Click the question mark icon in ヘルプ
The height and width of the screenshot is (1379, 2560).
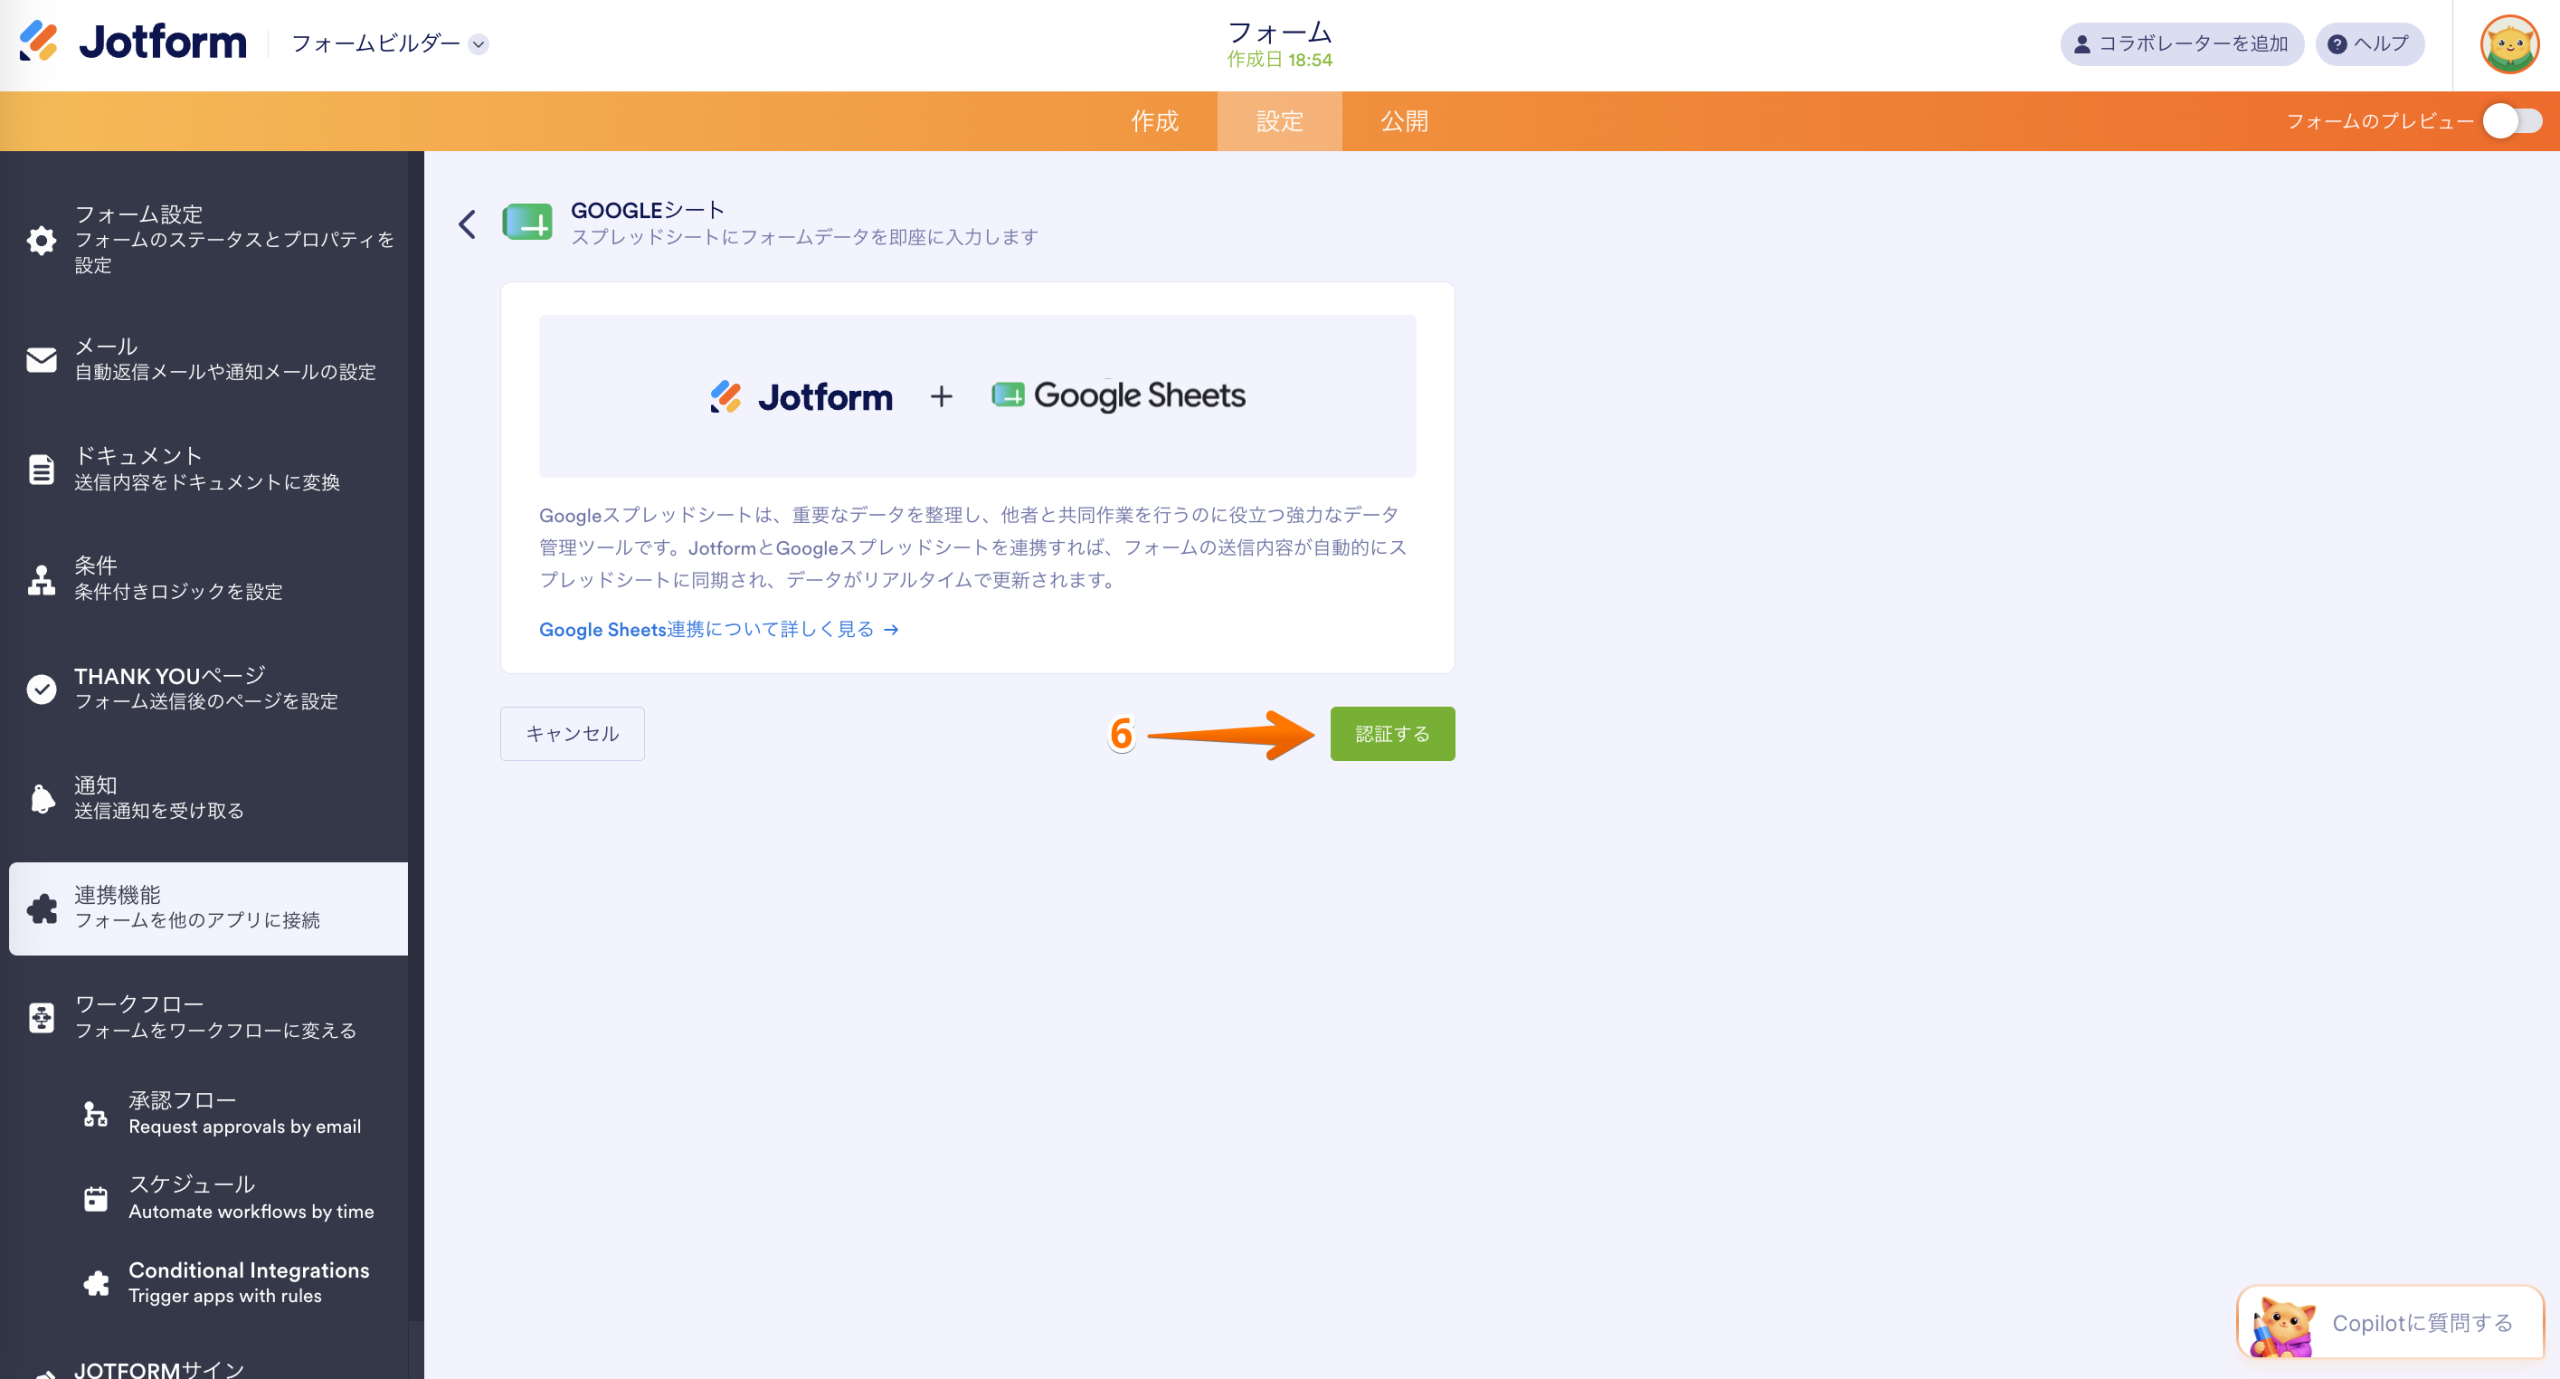coord(2337,44)
